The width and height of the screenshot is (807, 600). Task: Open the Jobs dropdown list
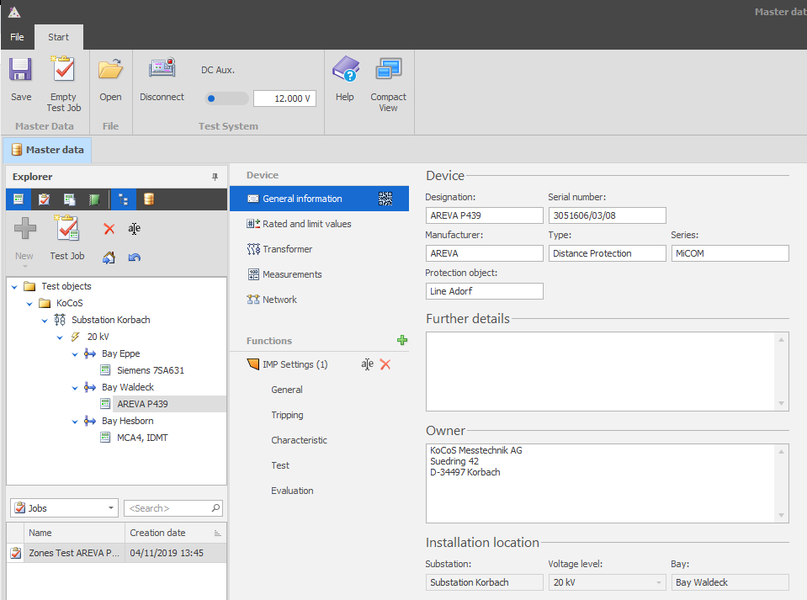coord(111,508)
